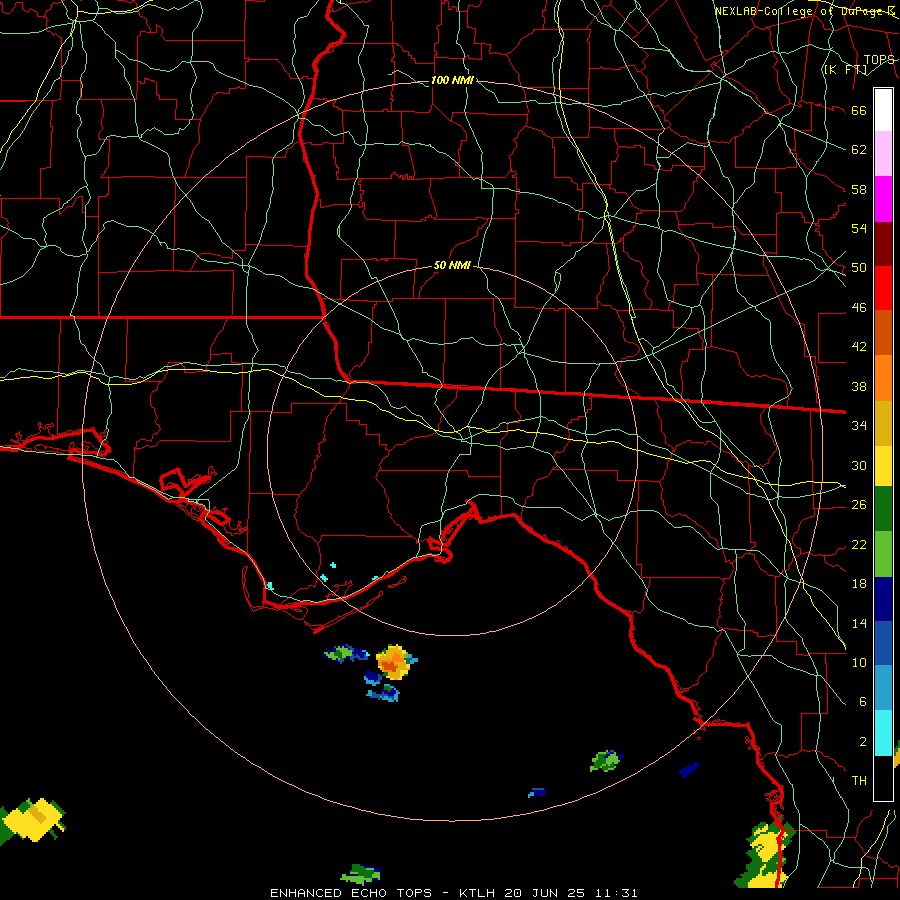900x900 pixels.
Task: Click the 42 legend value
Action: [x=859, y=347]
